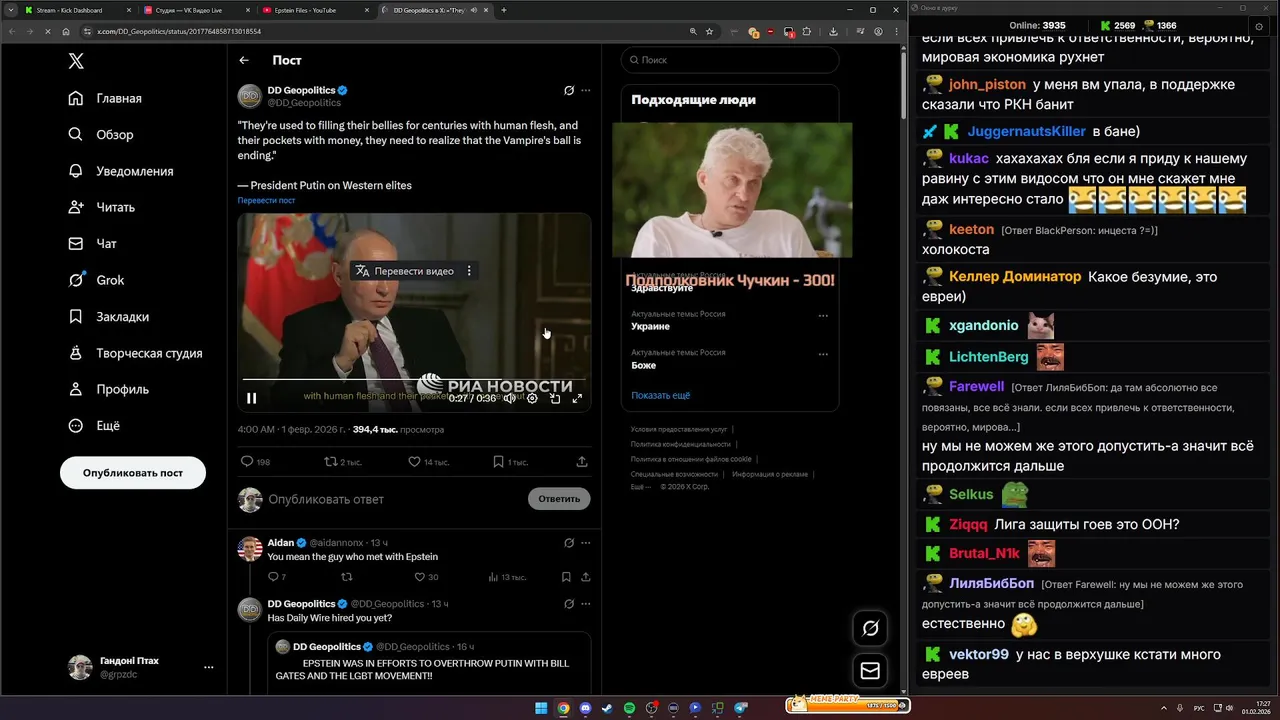Open account options next to Гандоні Птах

(208, 667)
